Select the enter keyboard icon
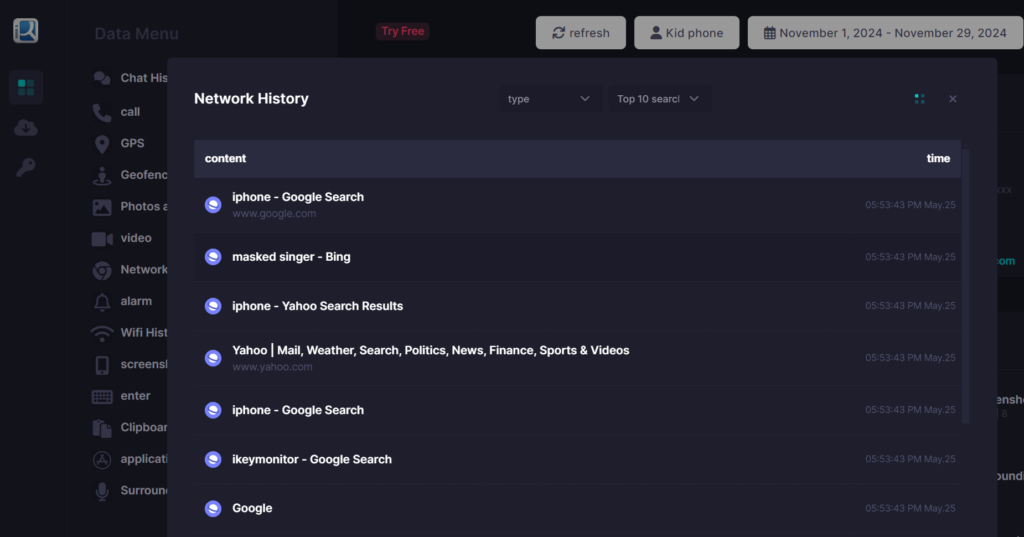Image resolution: width=1024 pixels, height=537 pixels. [102, 397]
